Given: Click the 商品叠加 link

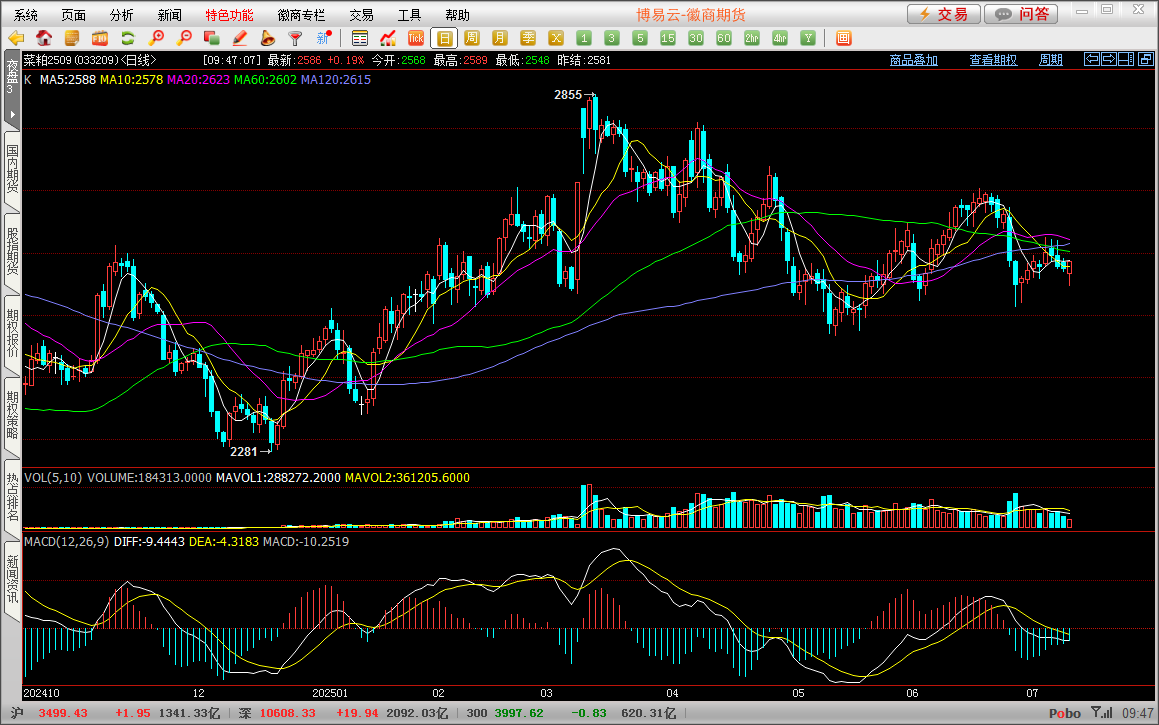Looking at the screenshot, I should pos(914,60).
